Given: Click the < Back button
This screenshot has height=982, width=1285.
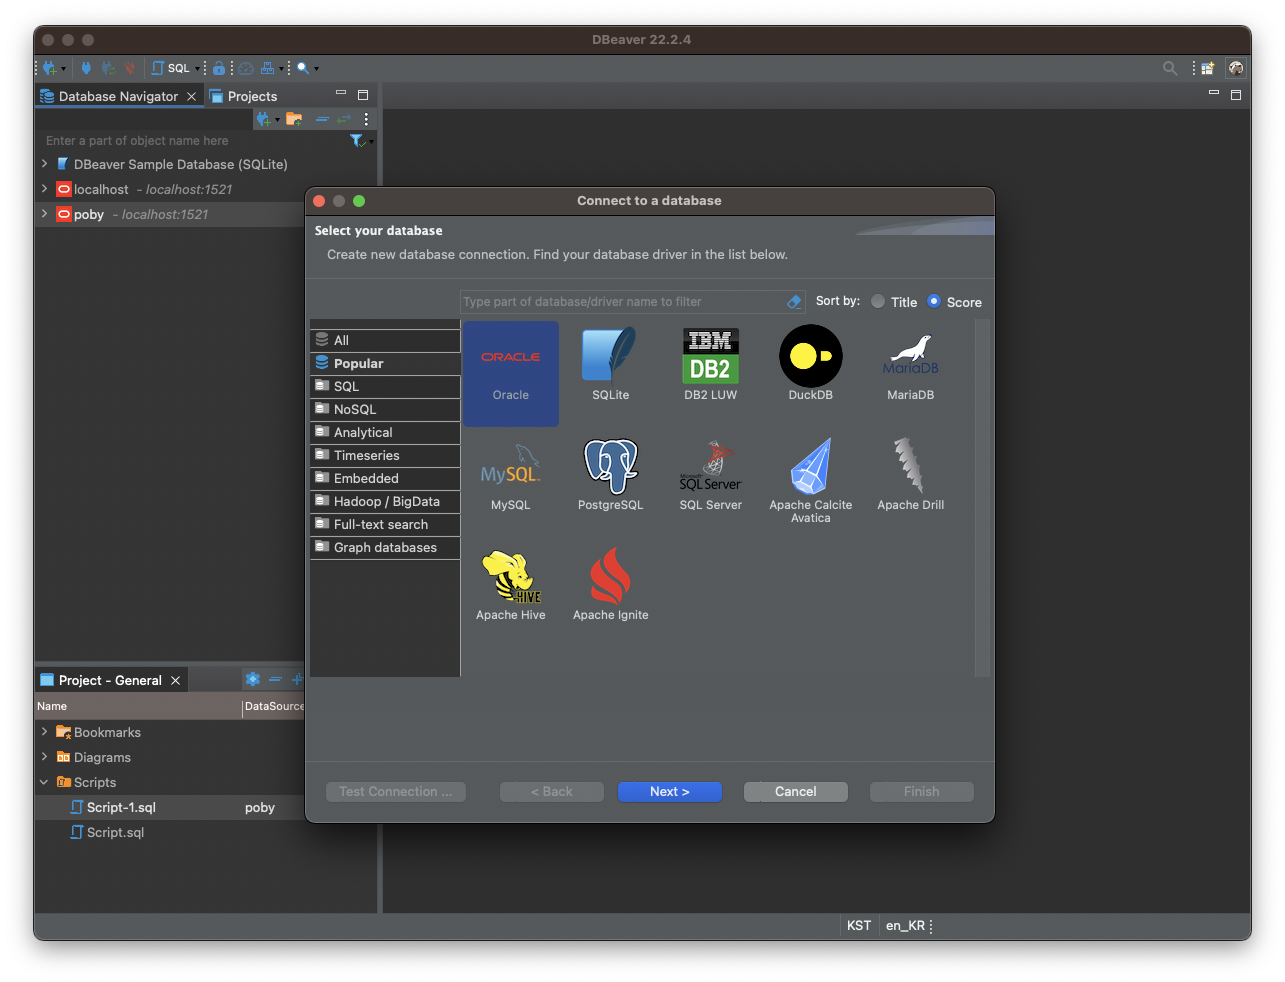Looking at the screenshot, I should tap(552, 791).
